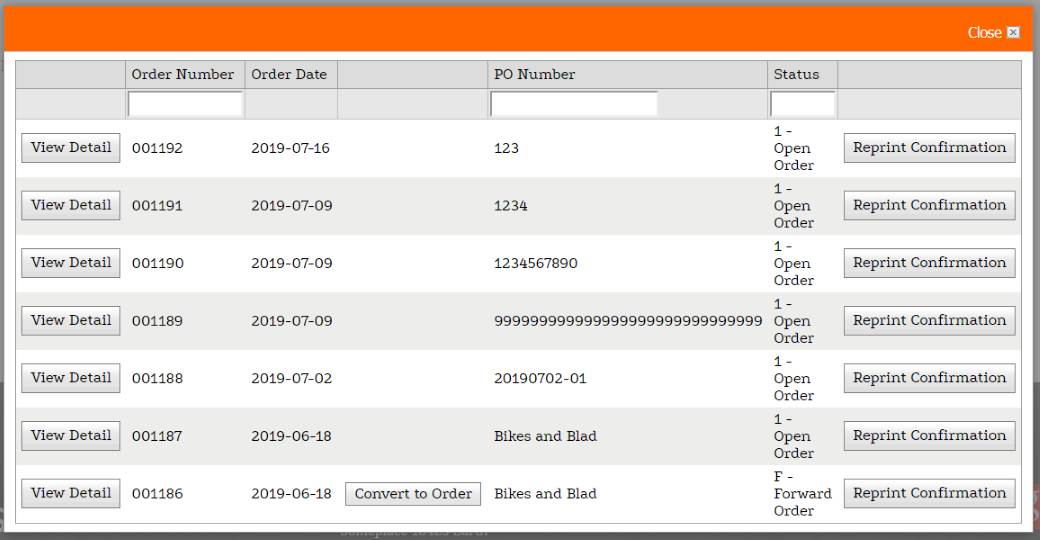Screen dimensions: 1040x540
Task: Show details for order 001189
Action: coord(71,321)
